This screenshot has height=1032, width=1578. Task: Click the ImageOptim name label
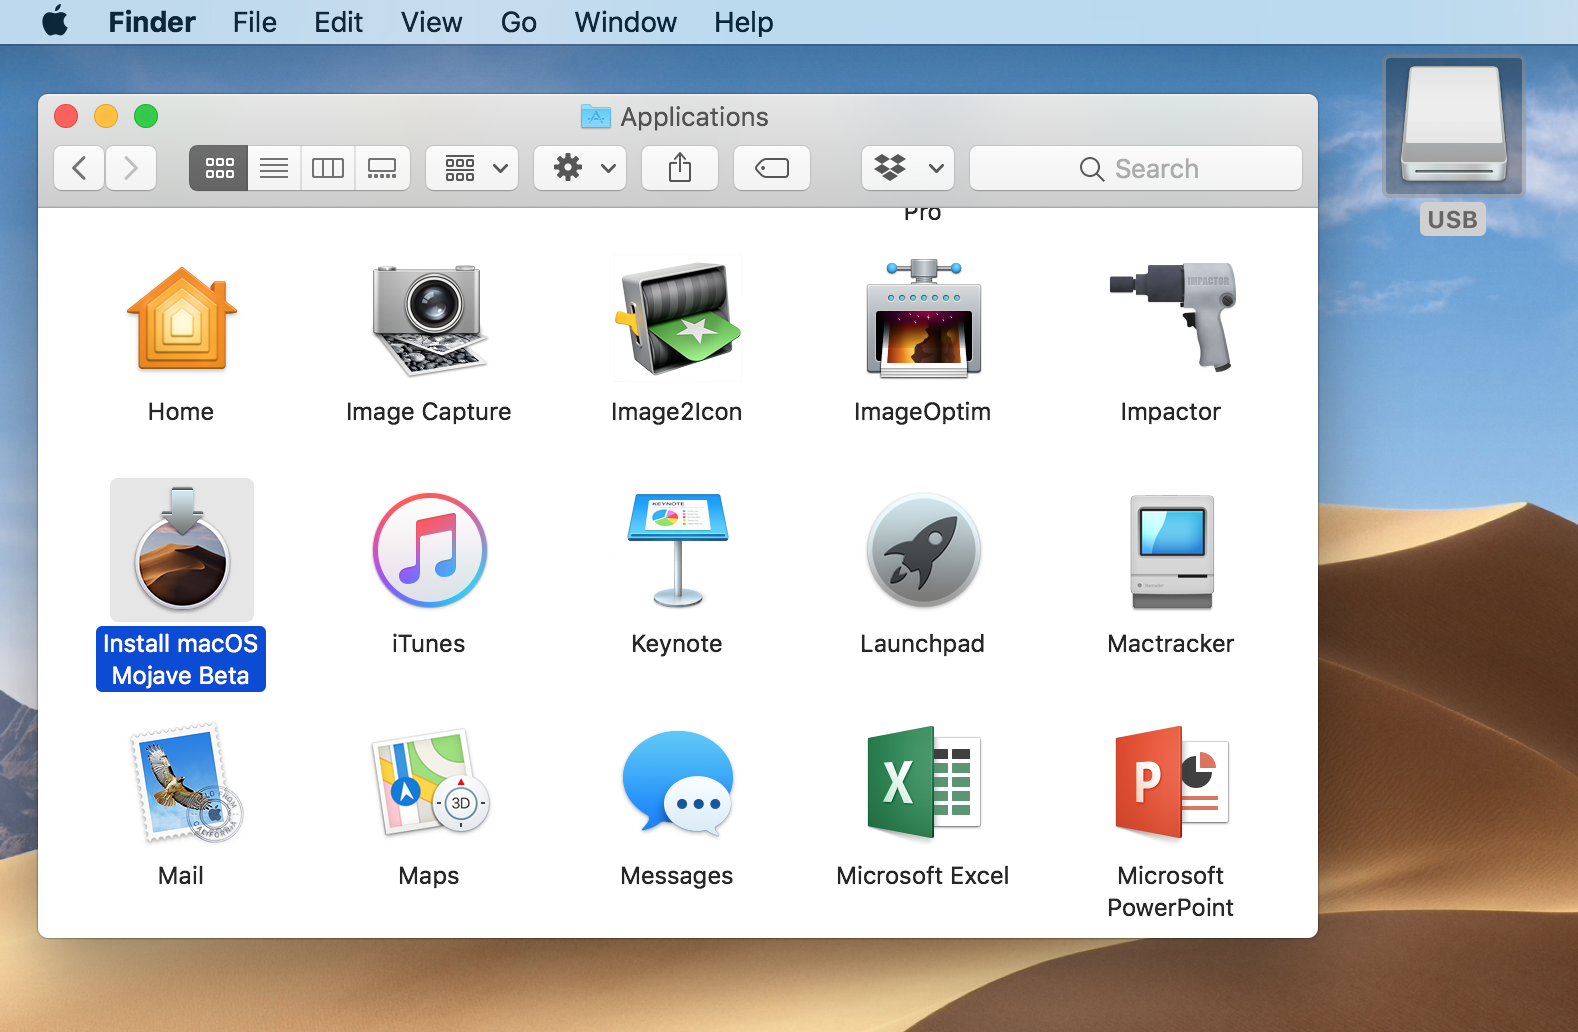923,412
